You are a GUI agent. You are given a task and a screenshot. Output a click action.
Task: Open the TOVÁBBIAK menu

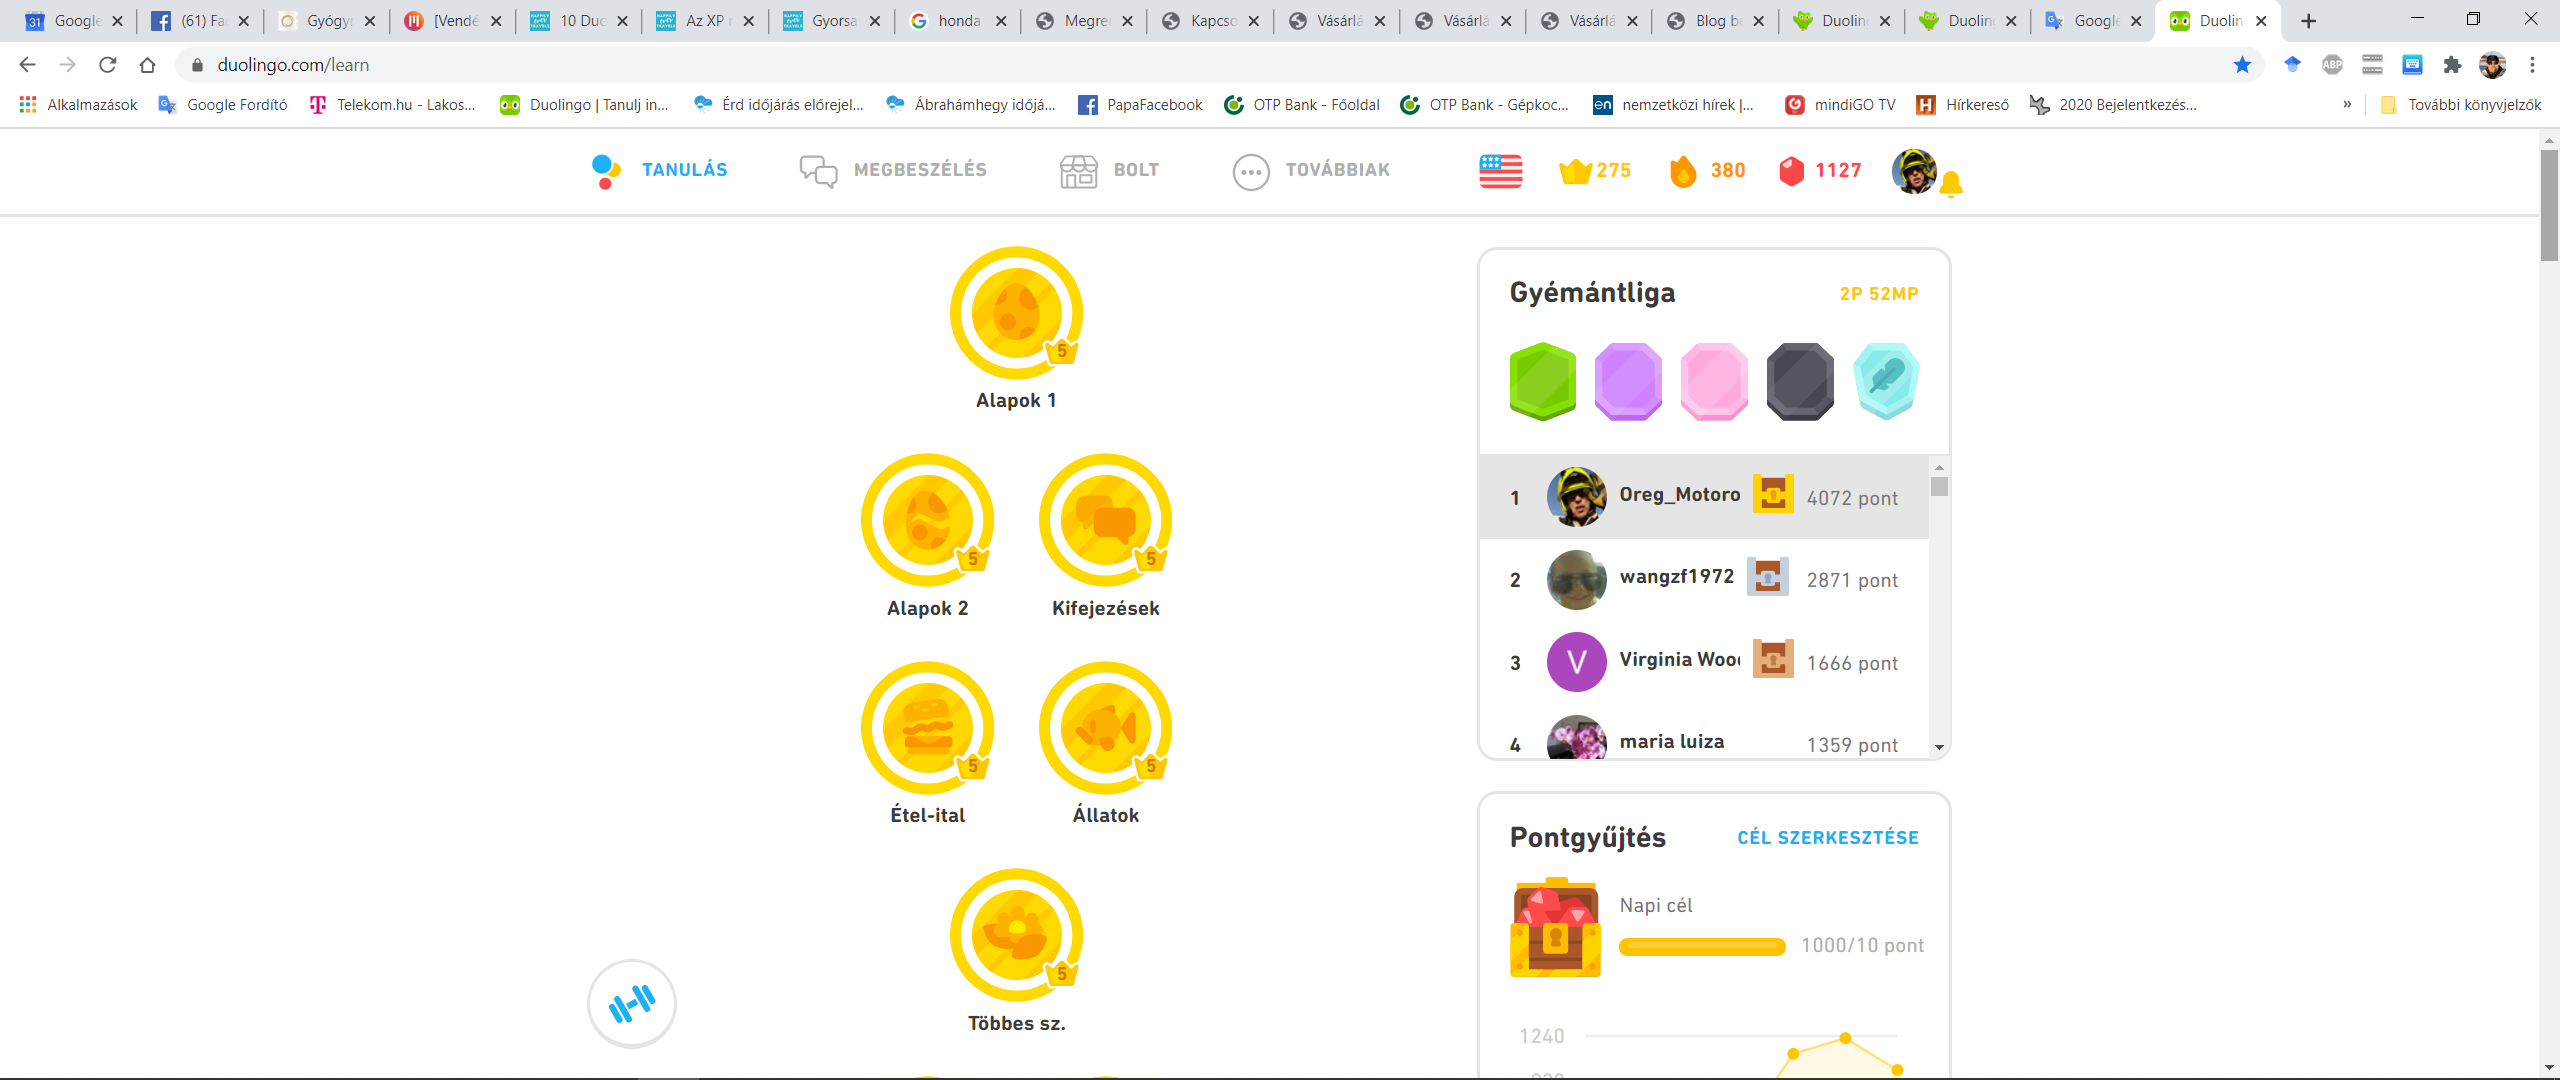coord(1311,171)
